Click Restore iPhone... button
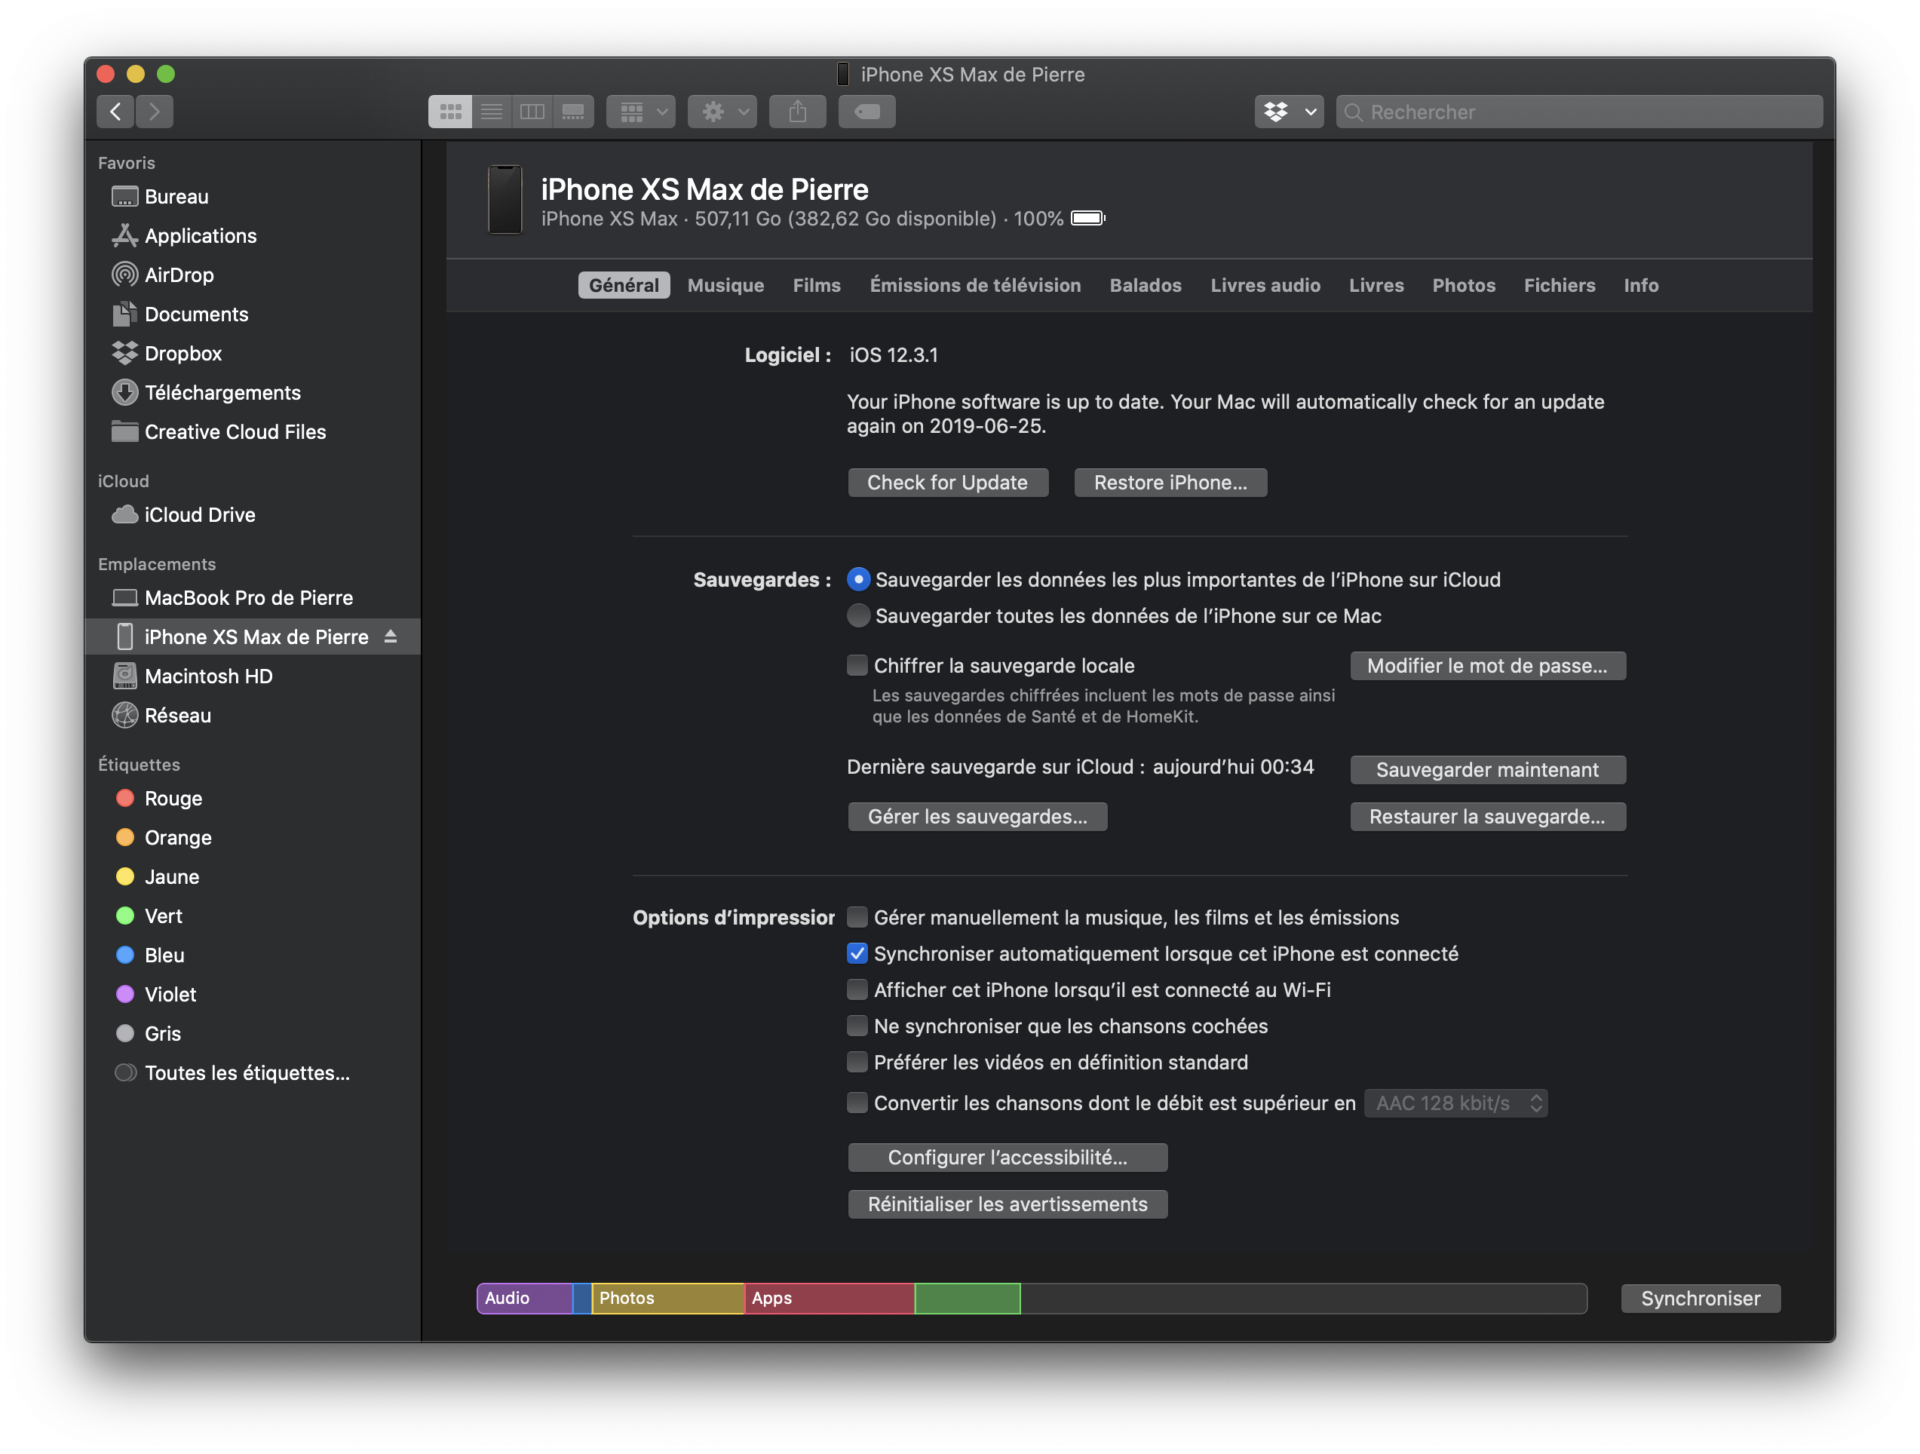 point(1171,483)
